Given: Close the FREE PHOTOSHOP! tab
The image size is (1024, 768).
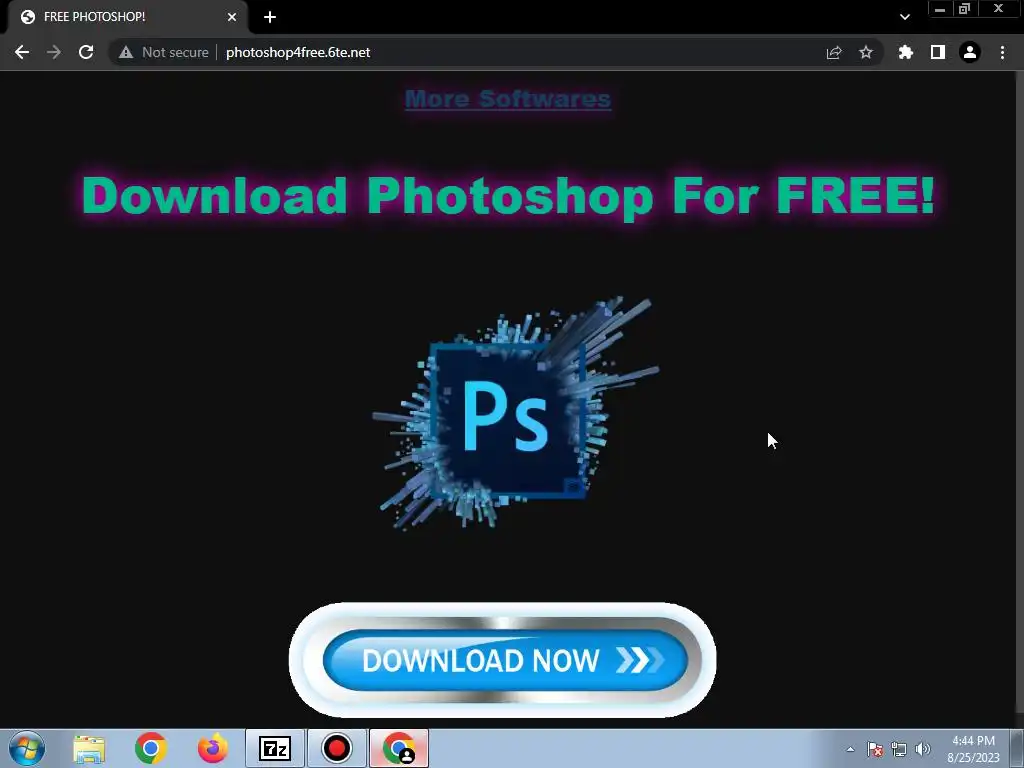Looking at the screenshot, I should [232, 17].
